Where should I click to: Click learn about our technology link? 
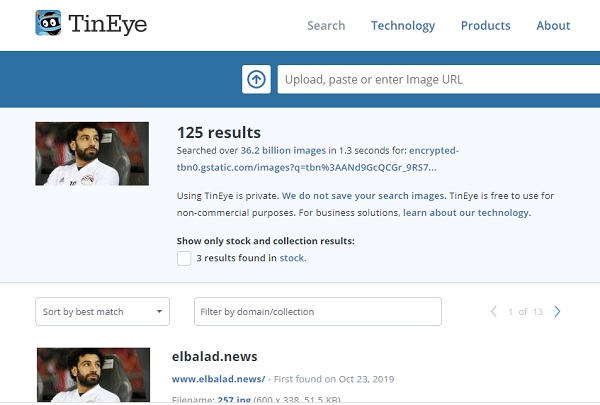point(466,212)
